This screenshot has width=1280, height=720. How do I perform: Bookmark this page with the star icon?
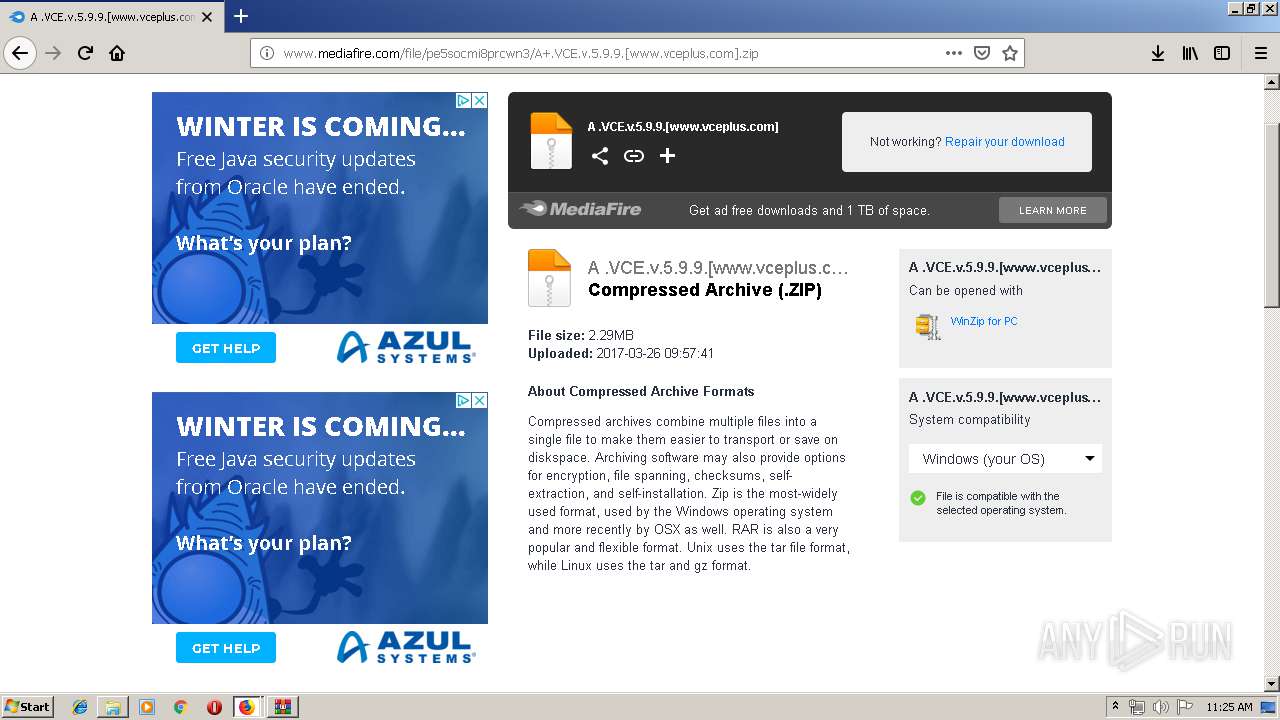pyautogui.click(x=1010, y=53)
